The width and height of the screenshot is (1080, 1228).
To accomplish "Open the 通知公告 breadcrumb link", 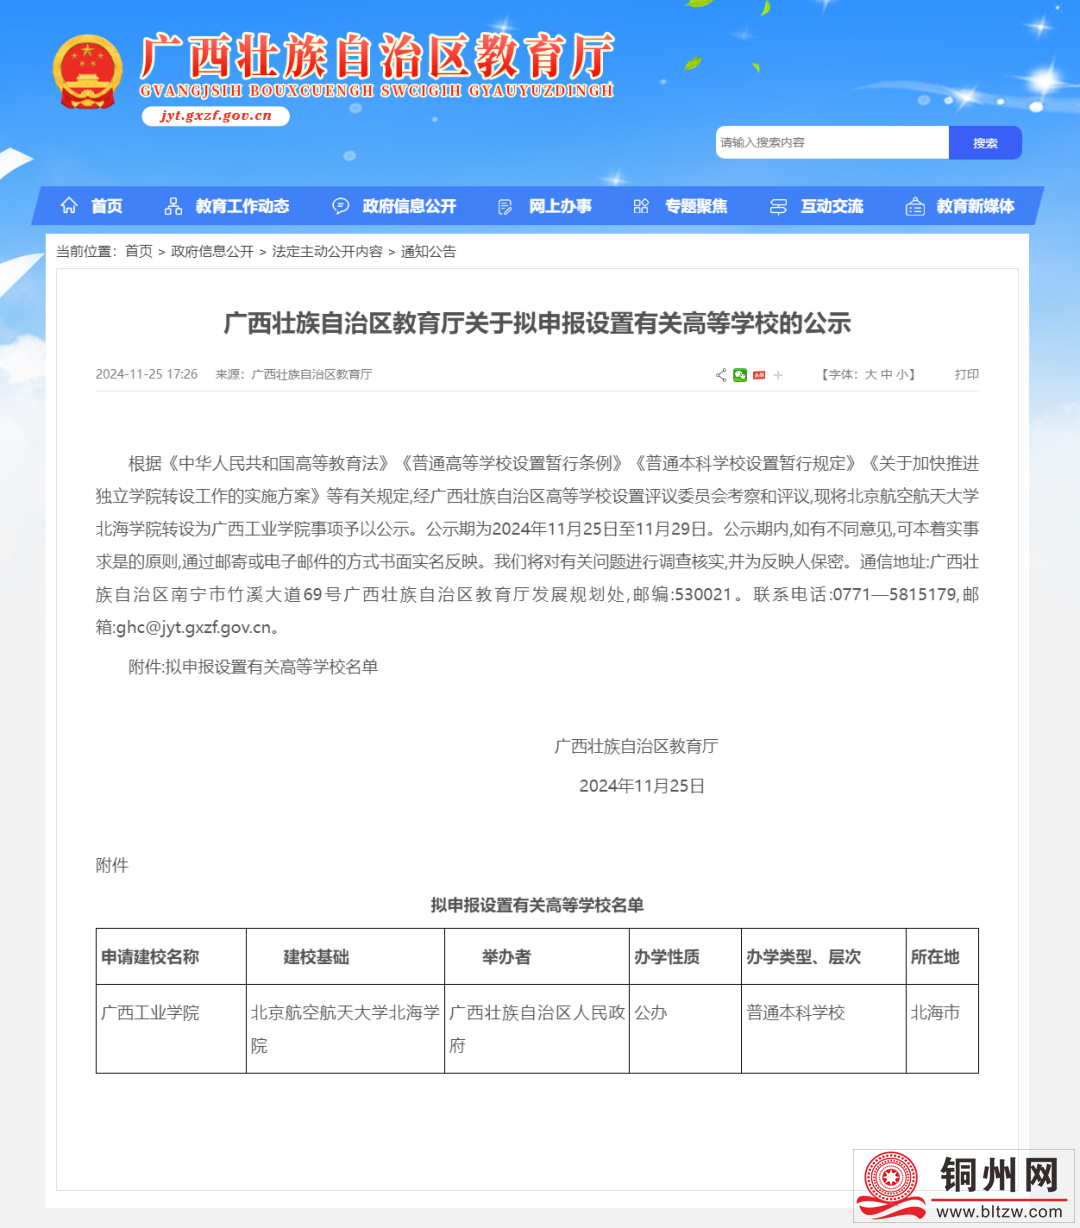I will pos(428,252).
